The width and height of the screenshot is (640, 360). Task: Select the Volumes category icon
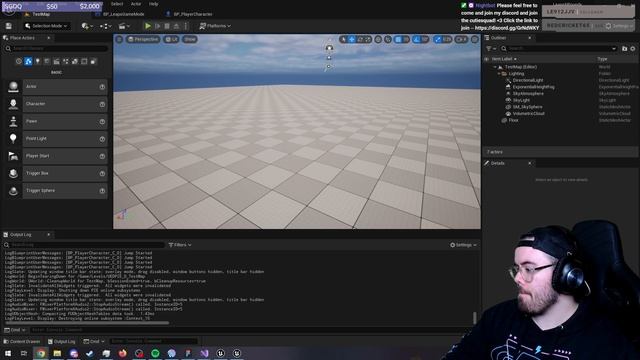(84, 61)
